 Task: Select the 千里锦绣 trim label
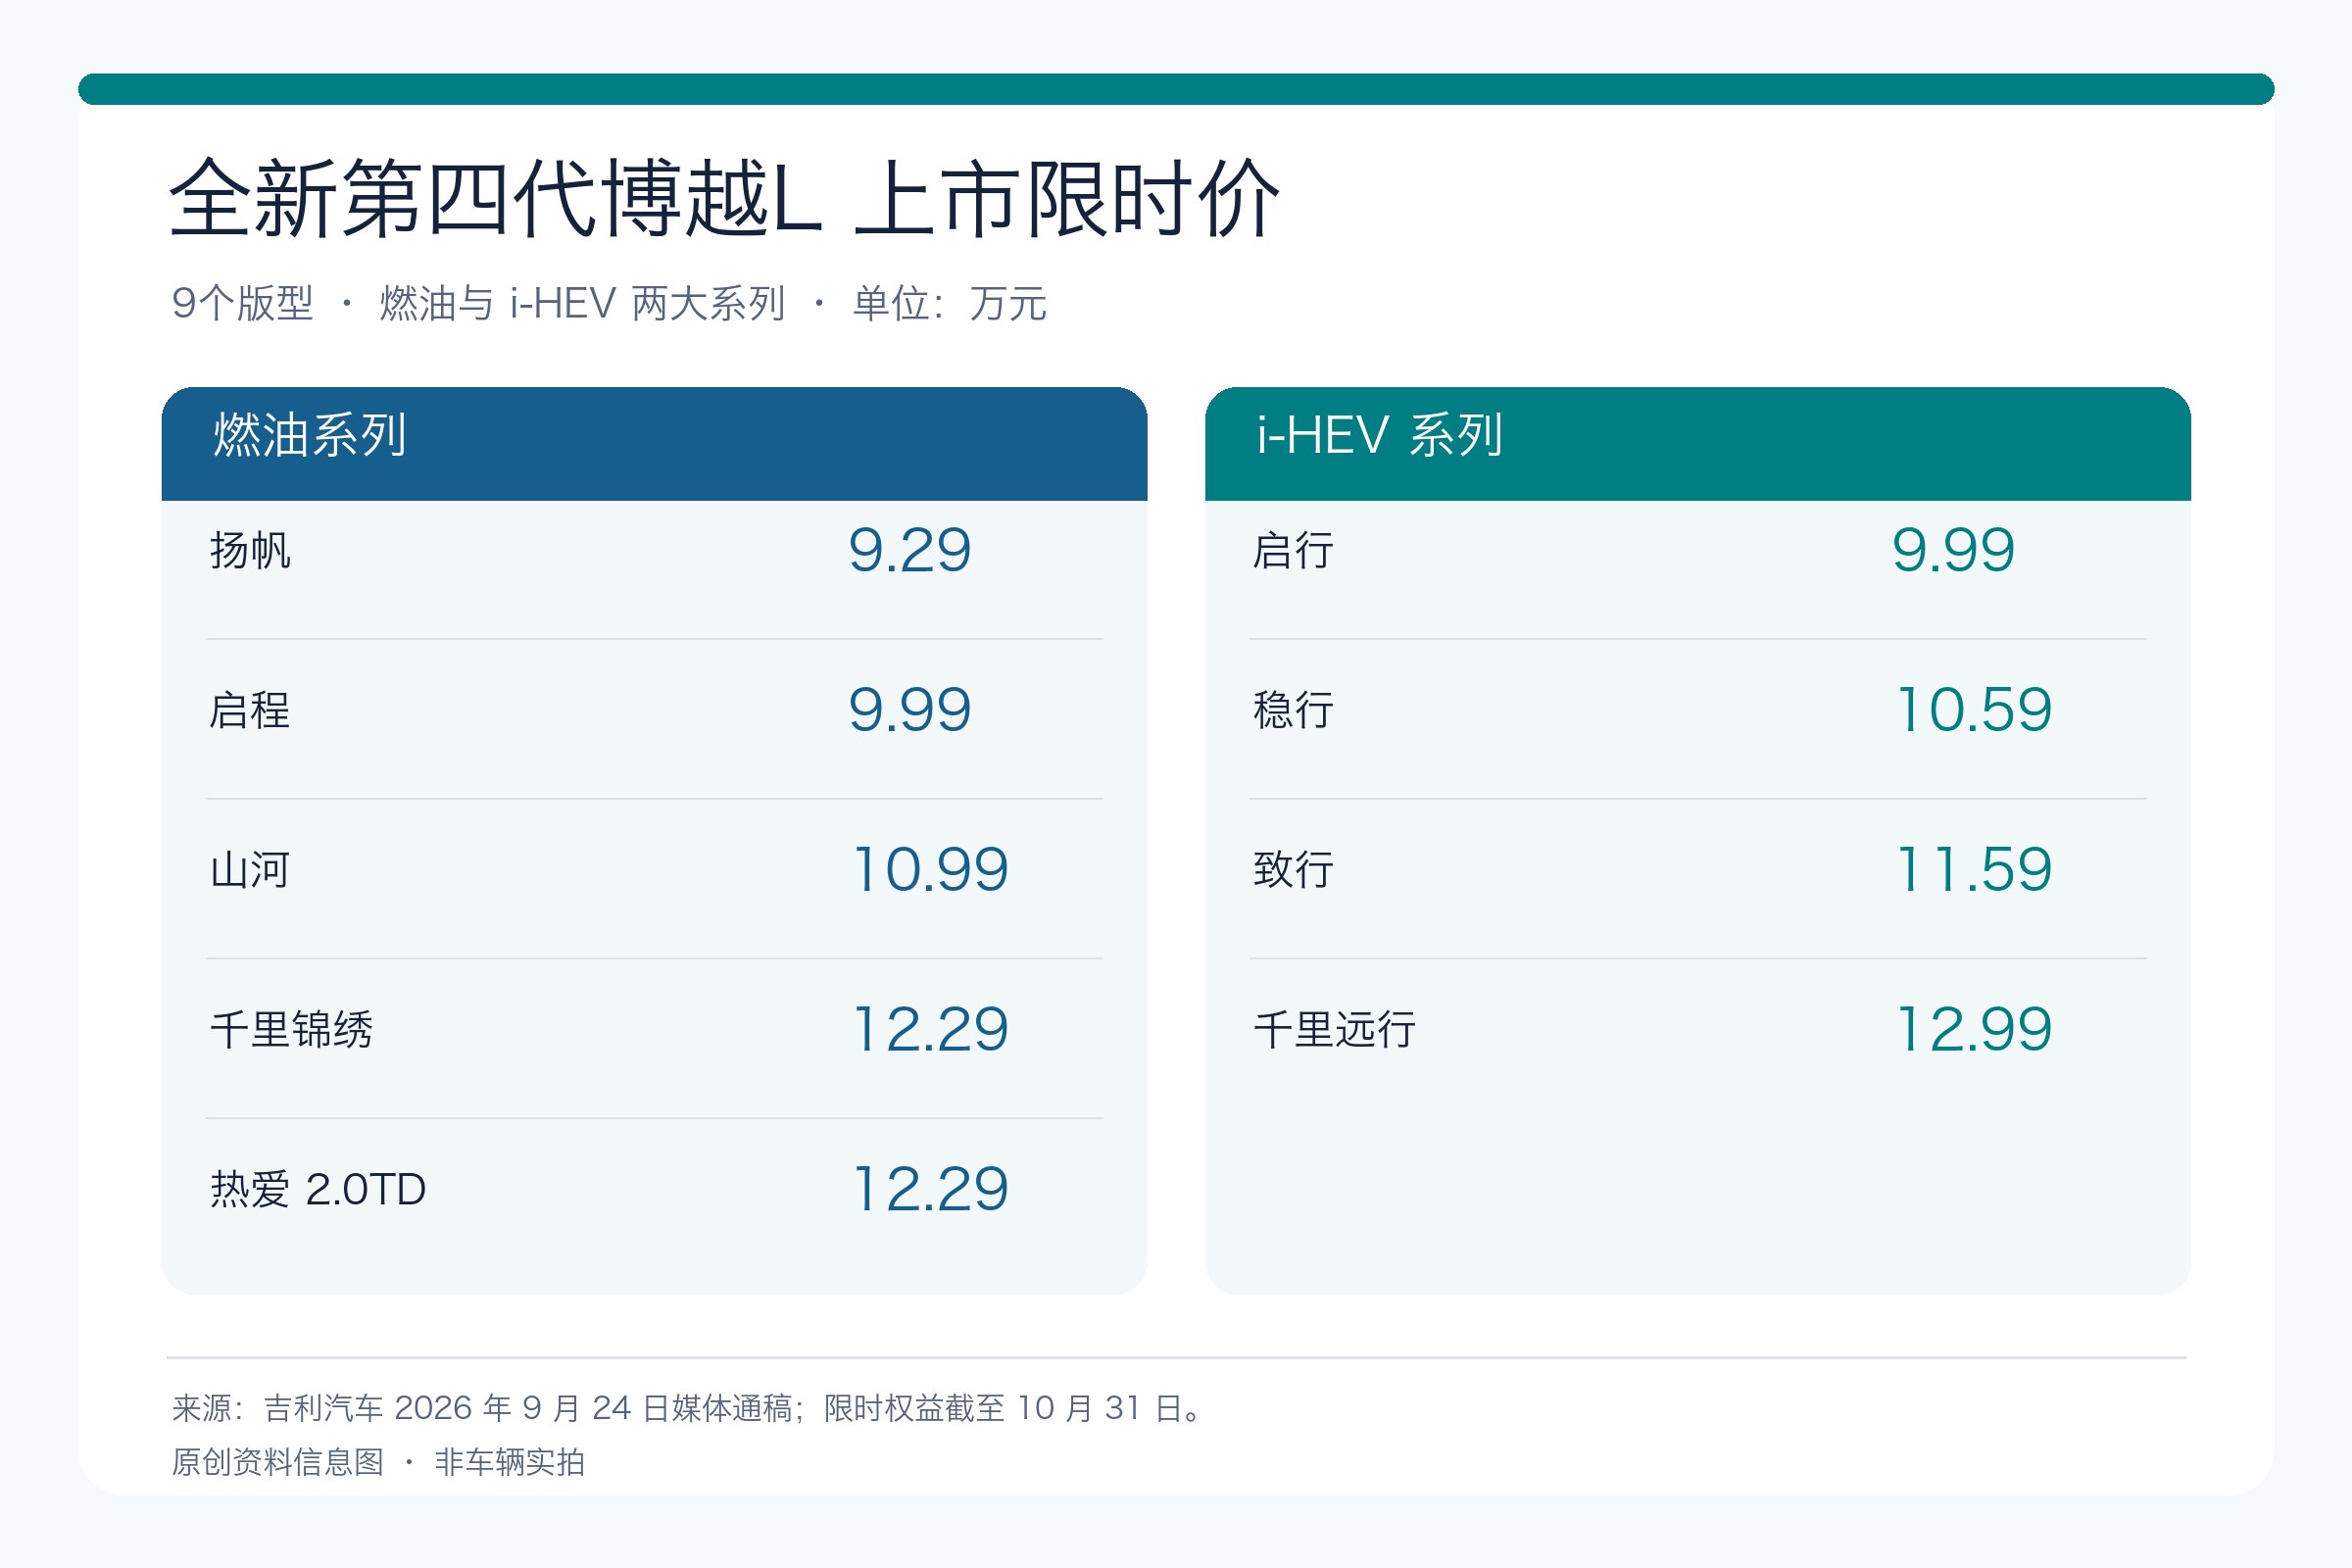coord(291,1030)
